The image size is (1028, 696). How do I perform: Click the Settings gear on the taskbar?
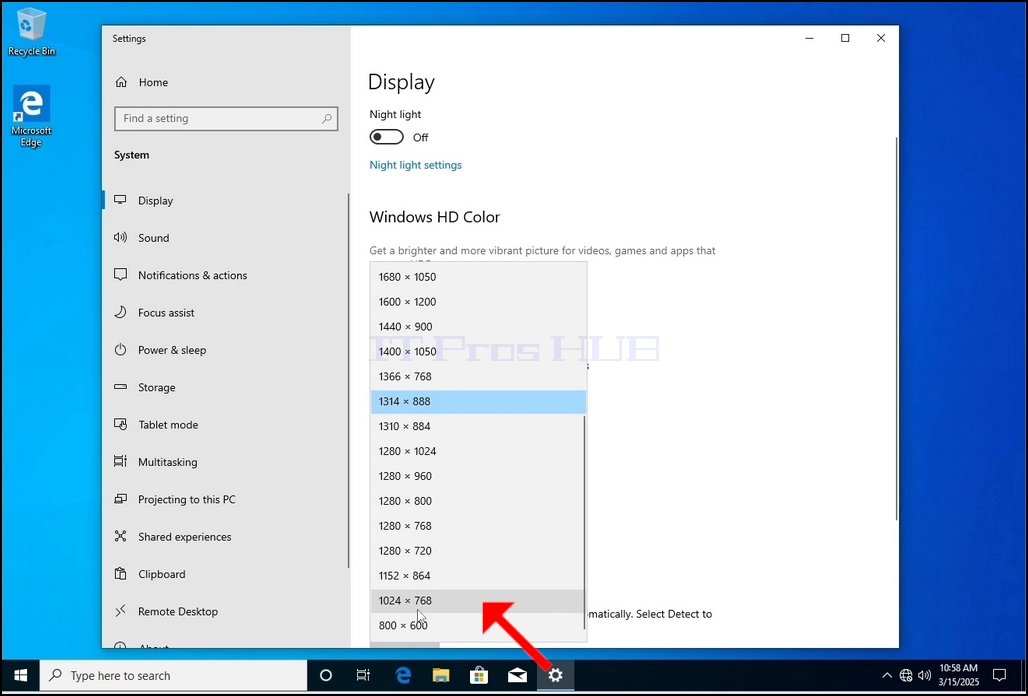click(x=555, y=675)
